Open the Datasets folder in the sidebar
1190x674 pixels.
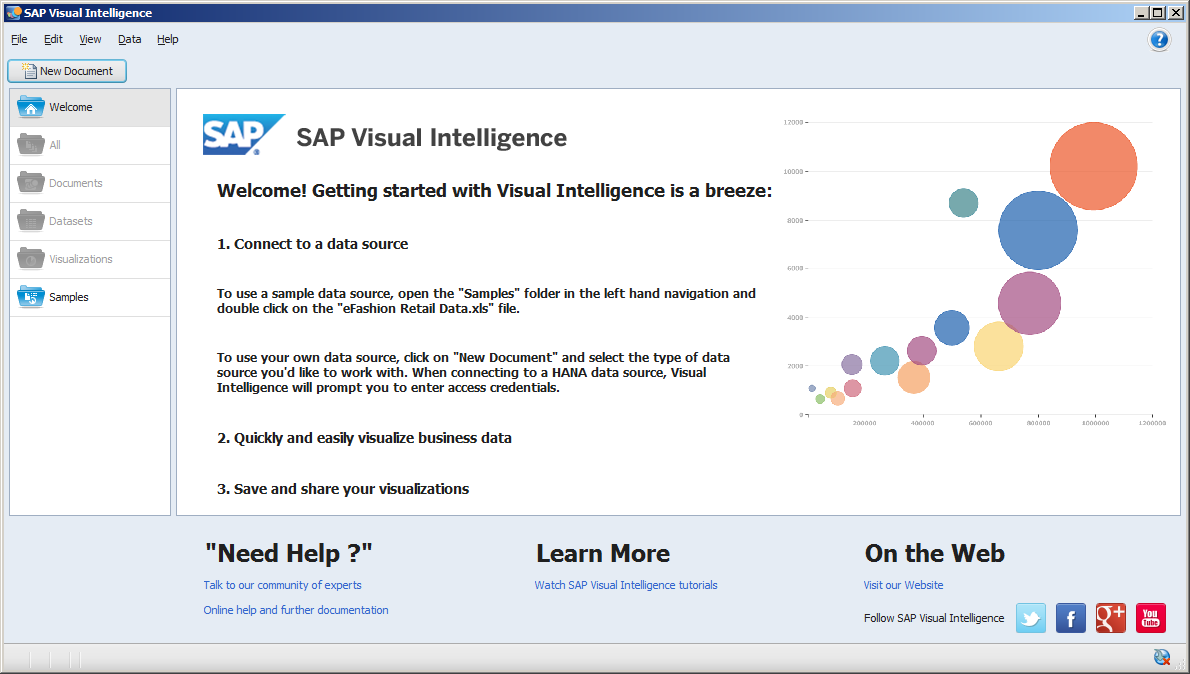(x=68, y=221)
